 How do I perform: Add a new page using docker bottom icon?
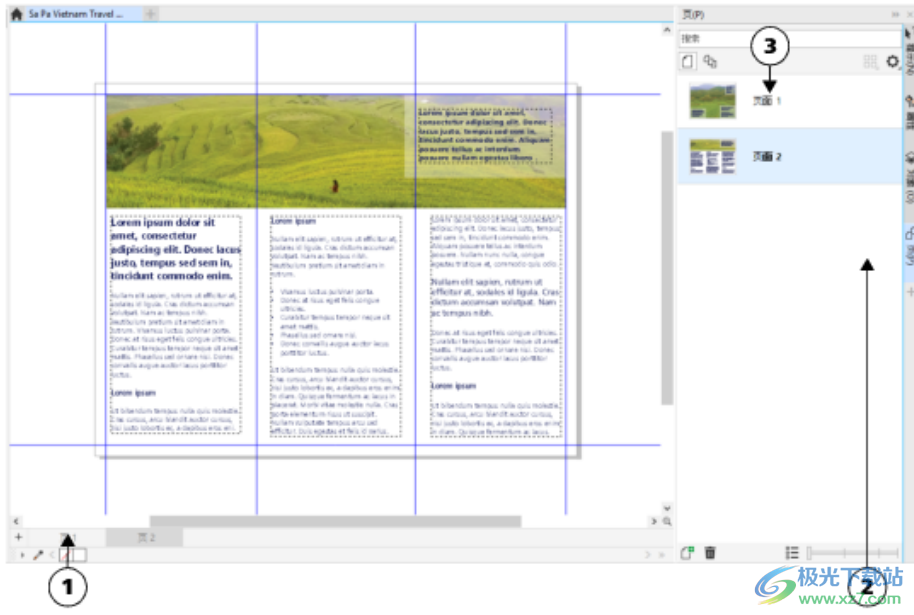687,553
